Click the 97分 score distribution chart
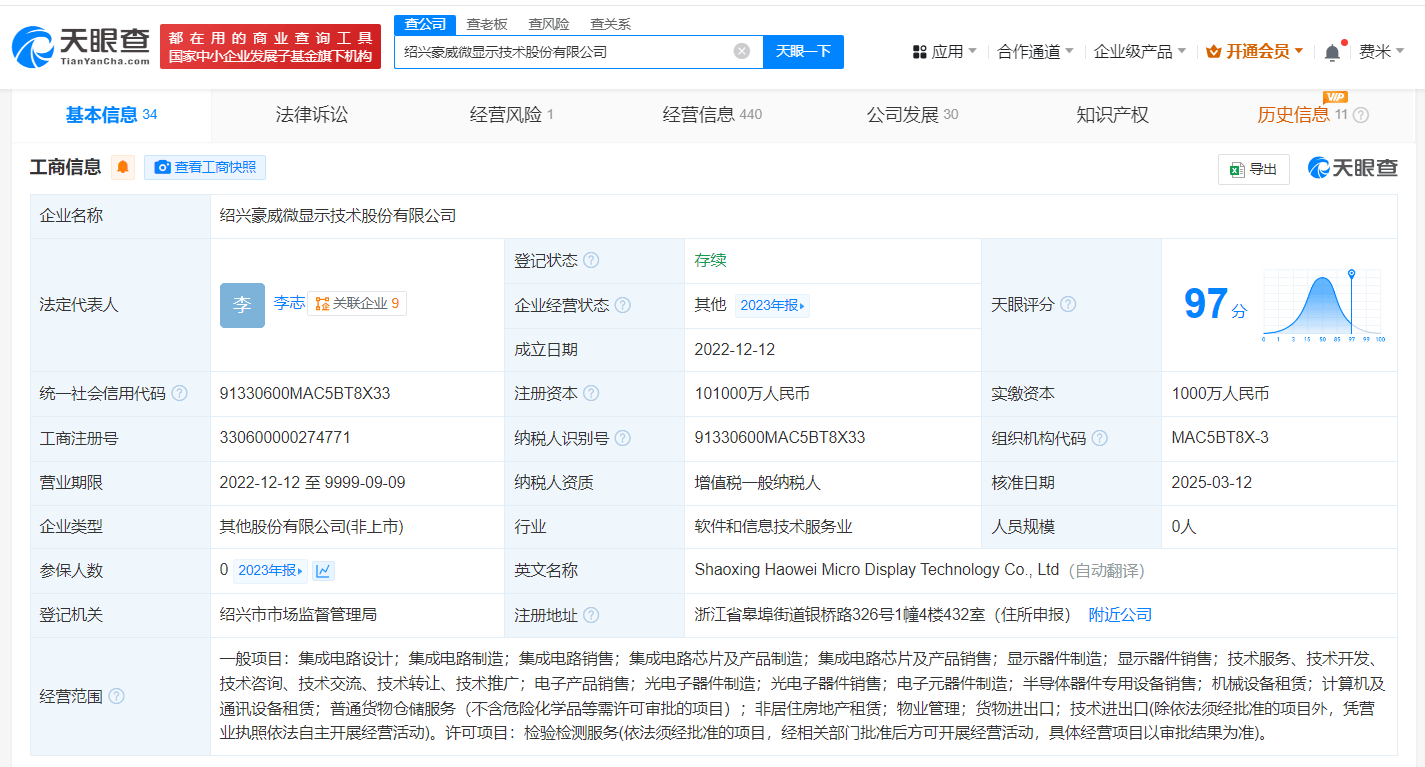 tap(1322, 305)
